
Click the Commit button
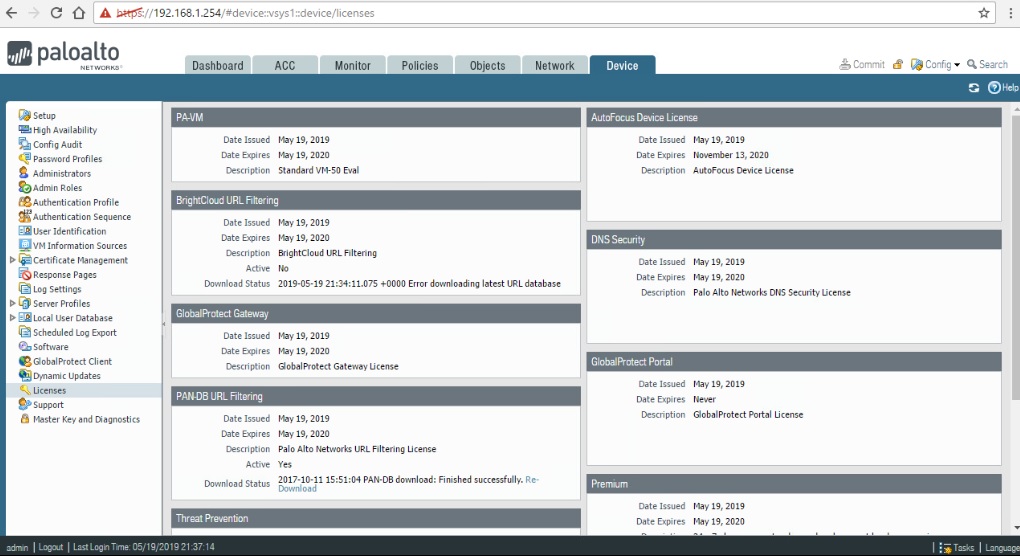click(x=862, y=64)
